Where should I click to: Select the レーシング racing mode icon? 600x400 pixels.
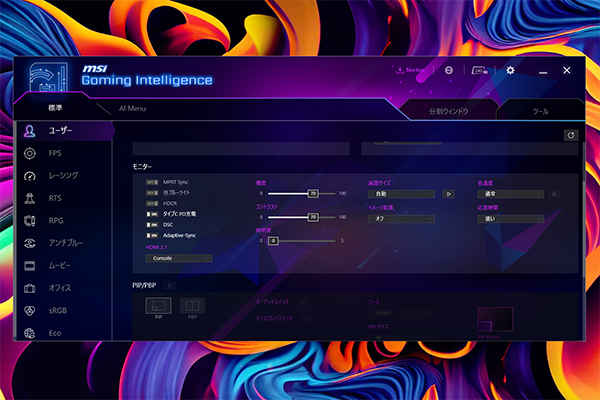click(x=30, y=175)
